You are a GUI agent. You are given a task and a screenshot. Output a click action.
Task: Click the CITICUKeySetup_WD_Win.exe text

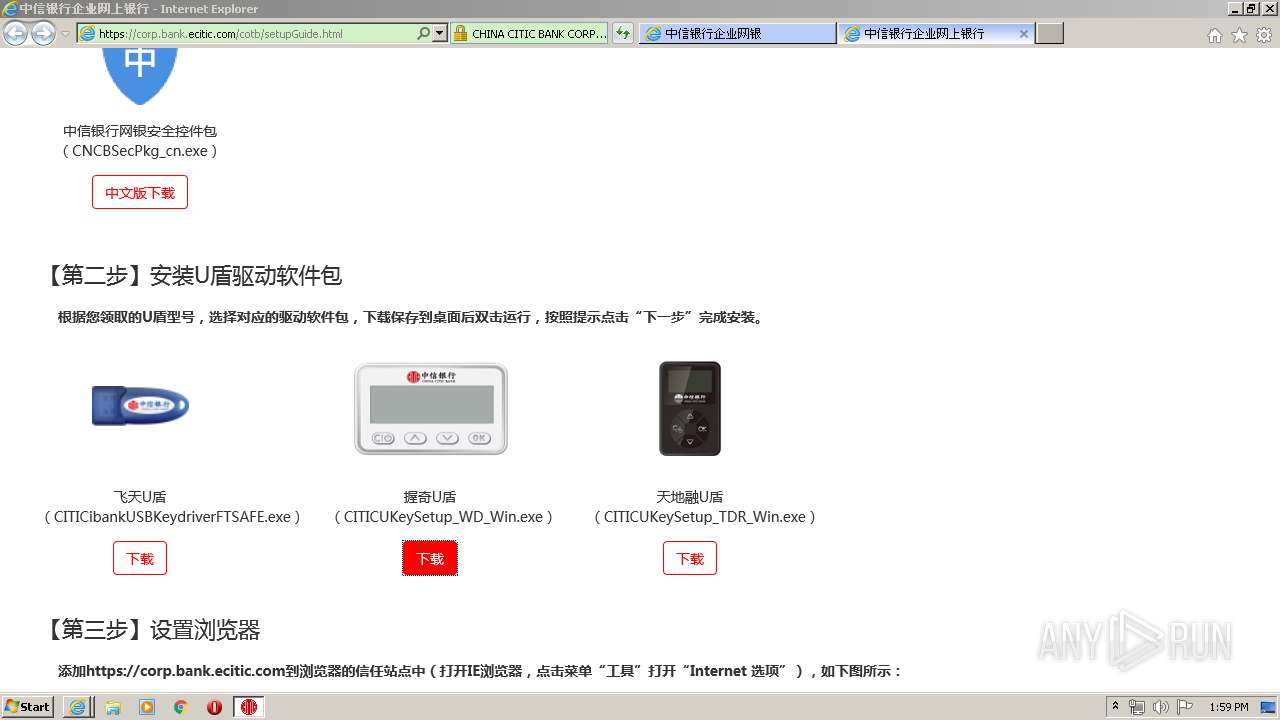(443, 517)
